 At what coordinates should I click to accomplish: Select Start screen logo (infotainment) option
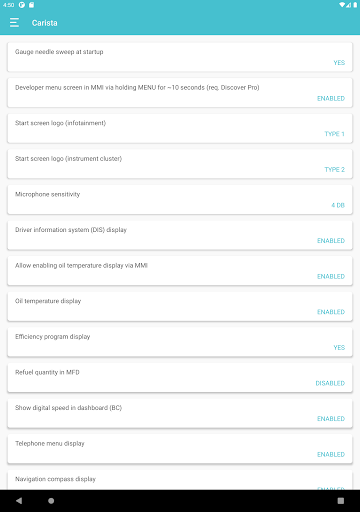coord(180,128)
